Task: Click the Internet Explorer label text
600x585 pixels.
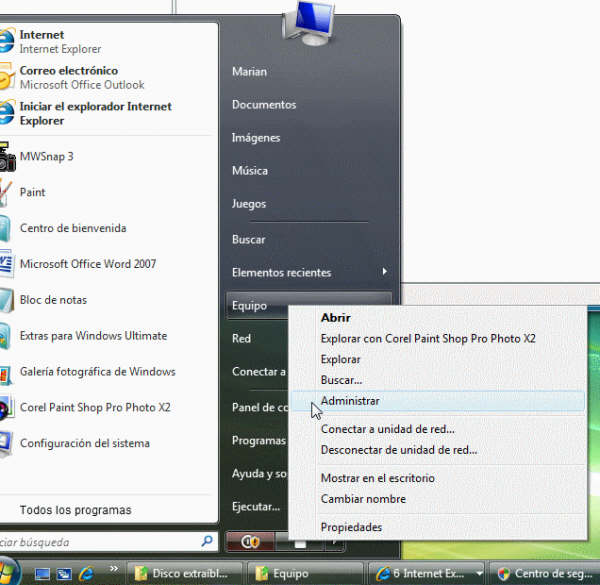Action: click(x=60, y=49)
